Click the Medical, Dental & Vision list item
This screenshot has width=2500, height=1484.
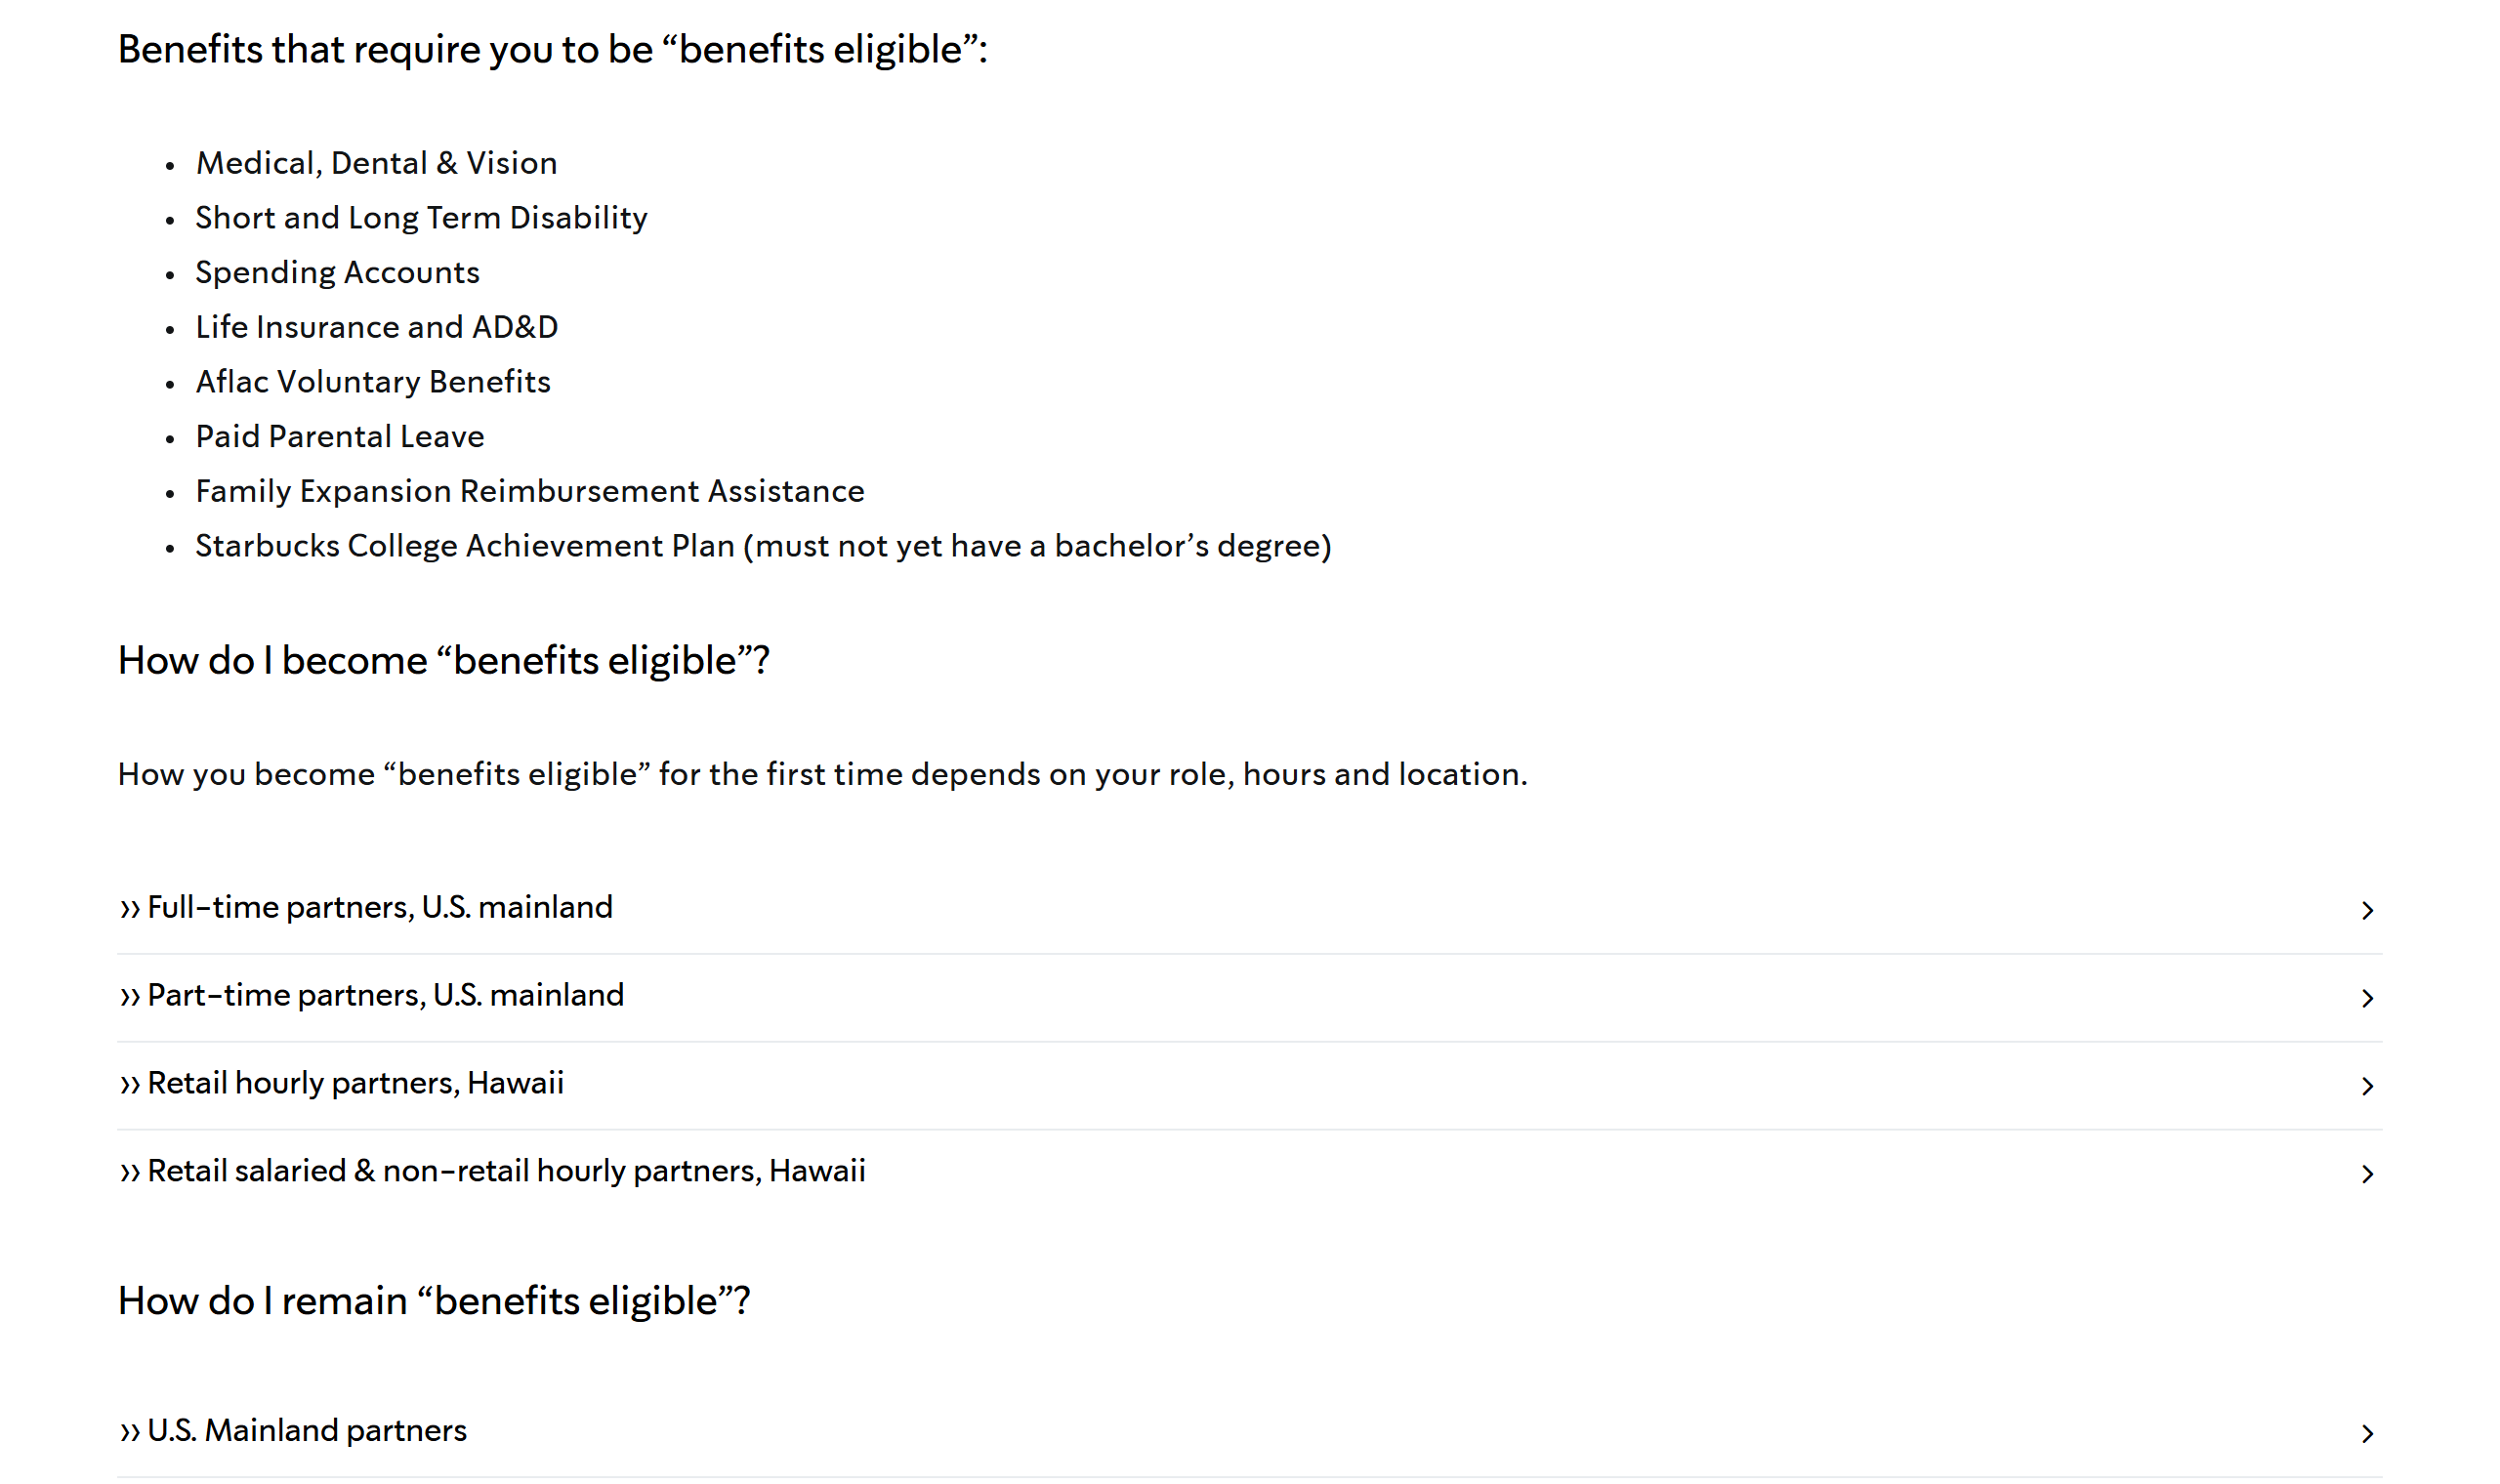pos(376,163)
